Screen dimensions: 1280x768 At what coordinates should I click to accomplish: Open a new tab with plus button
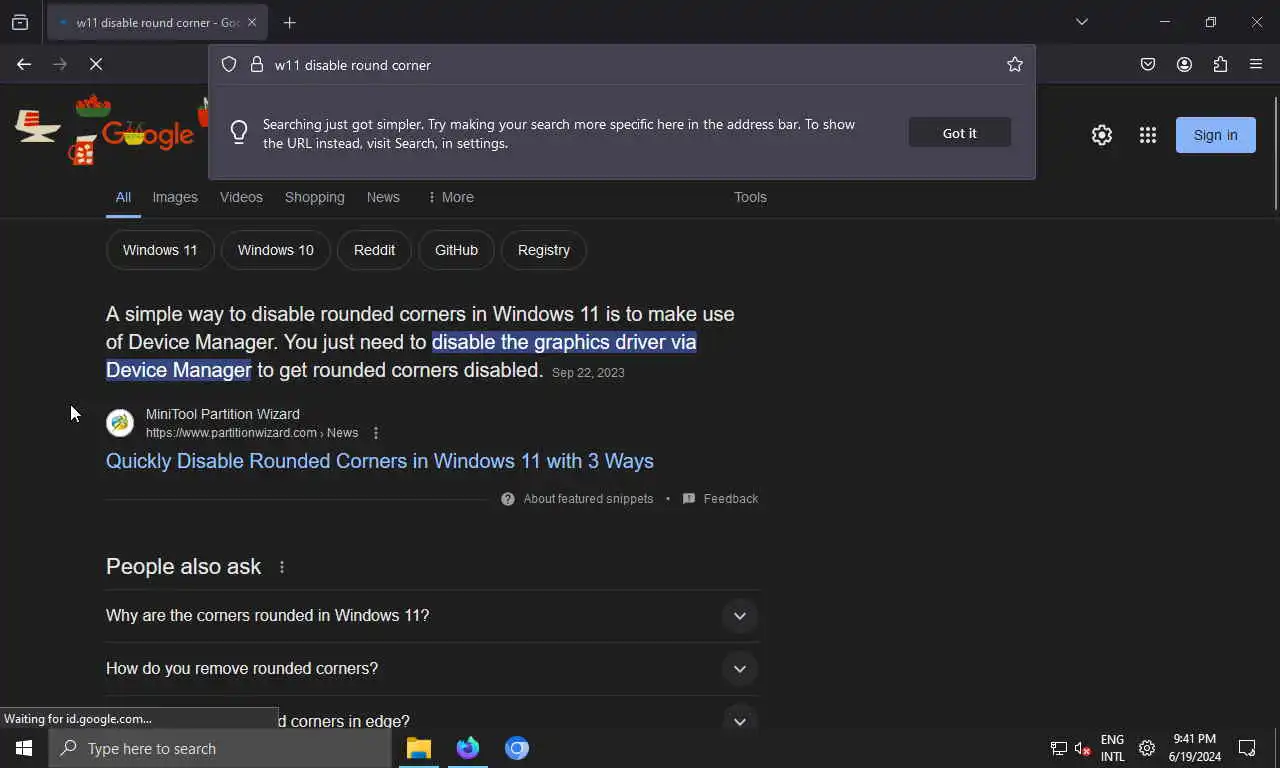[289, 22]
